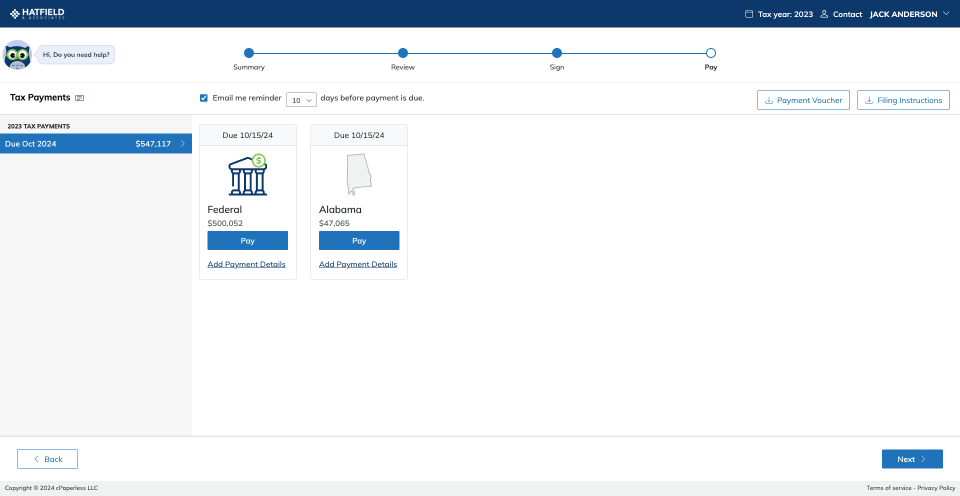Click Alabama card's Due 10/15/24 header
The height and width of the screenshot is (496, 960).
pos(359,135)
